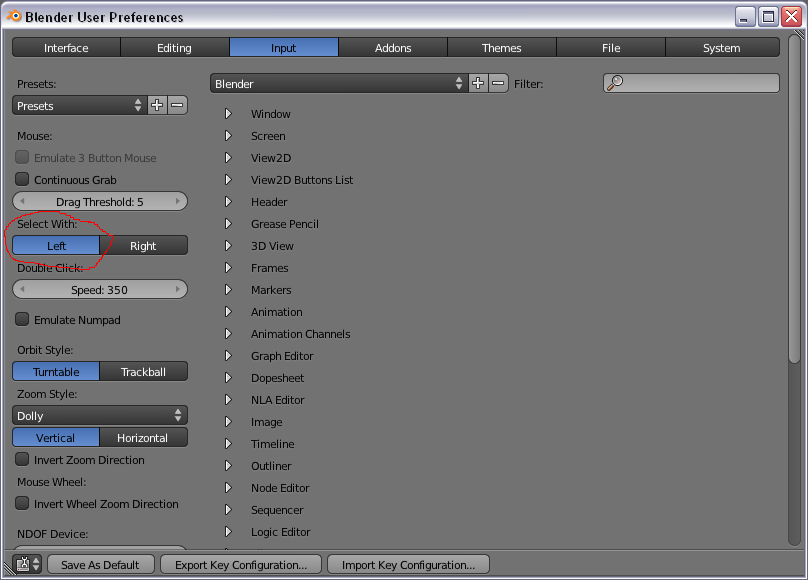Maximize the Blender User Preferences window
The image size is (808, 580).
pos(768,16)
